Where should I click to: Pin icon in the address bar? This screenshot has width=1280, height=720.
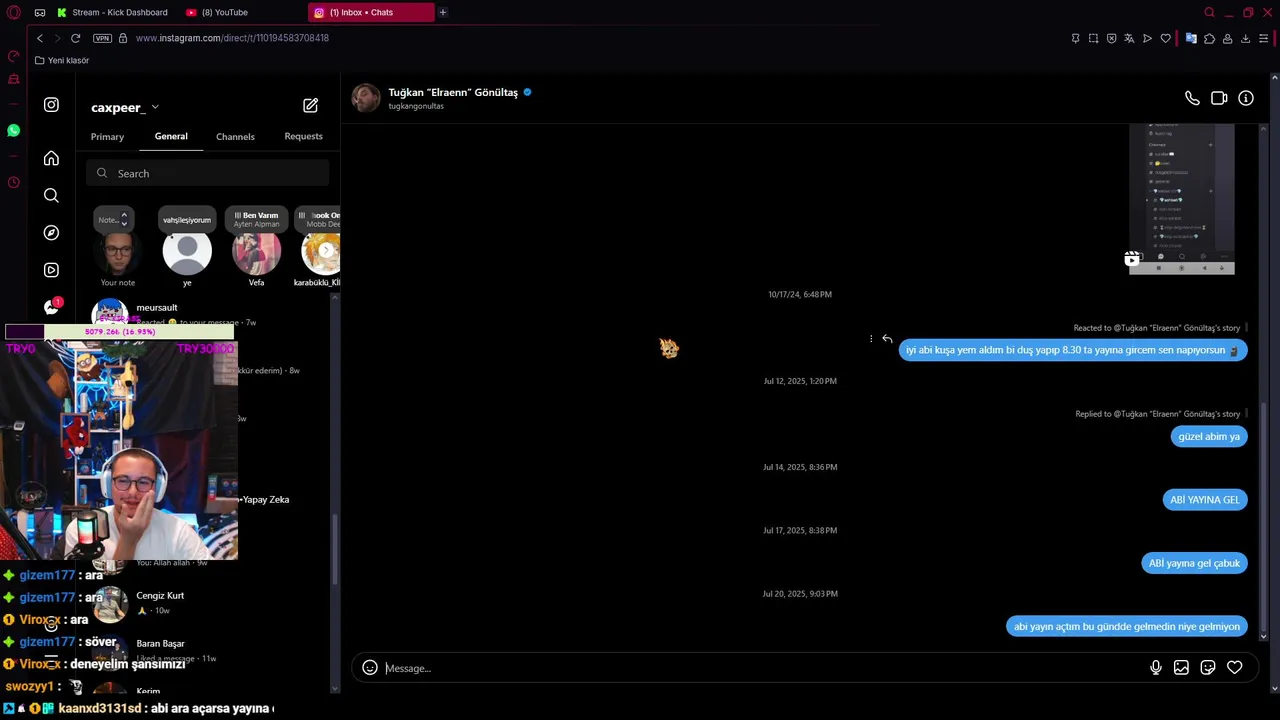1075,38
